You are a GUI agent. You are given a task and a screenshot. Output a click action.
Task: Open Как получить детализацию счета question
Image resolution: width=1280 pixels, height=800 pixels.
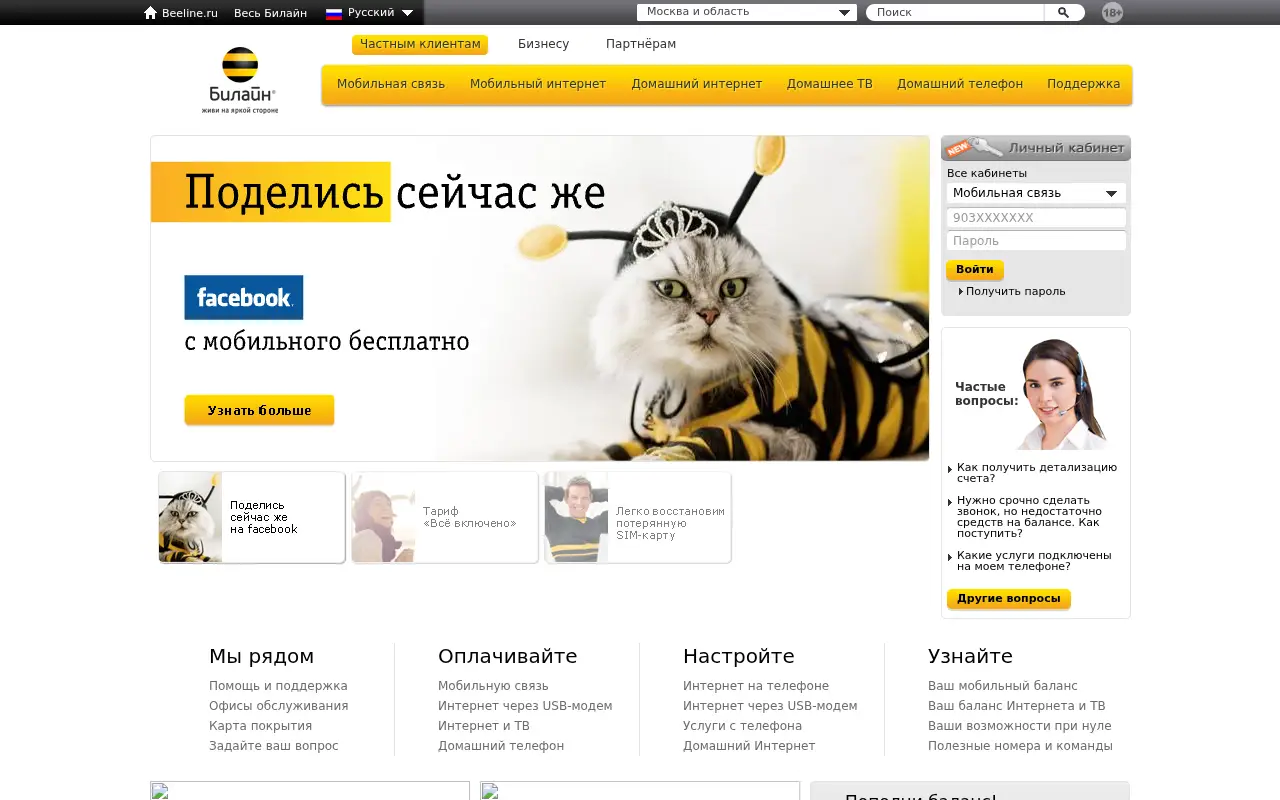point(1037,473)
